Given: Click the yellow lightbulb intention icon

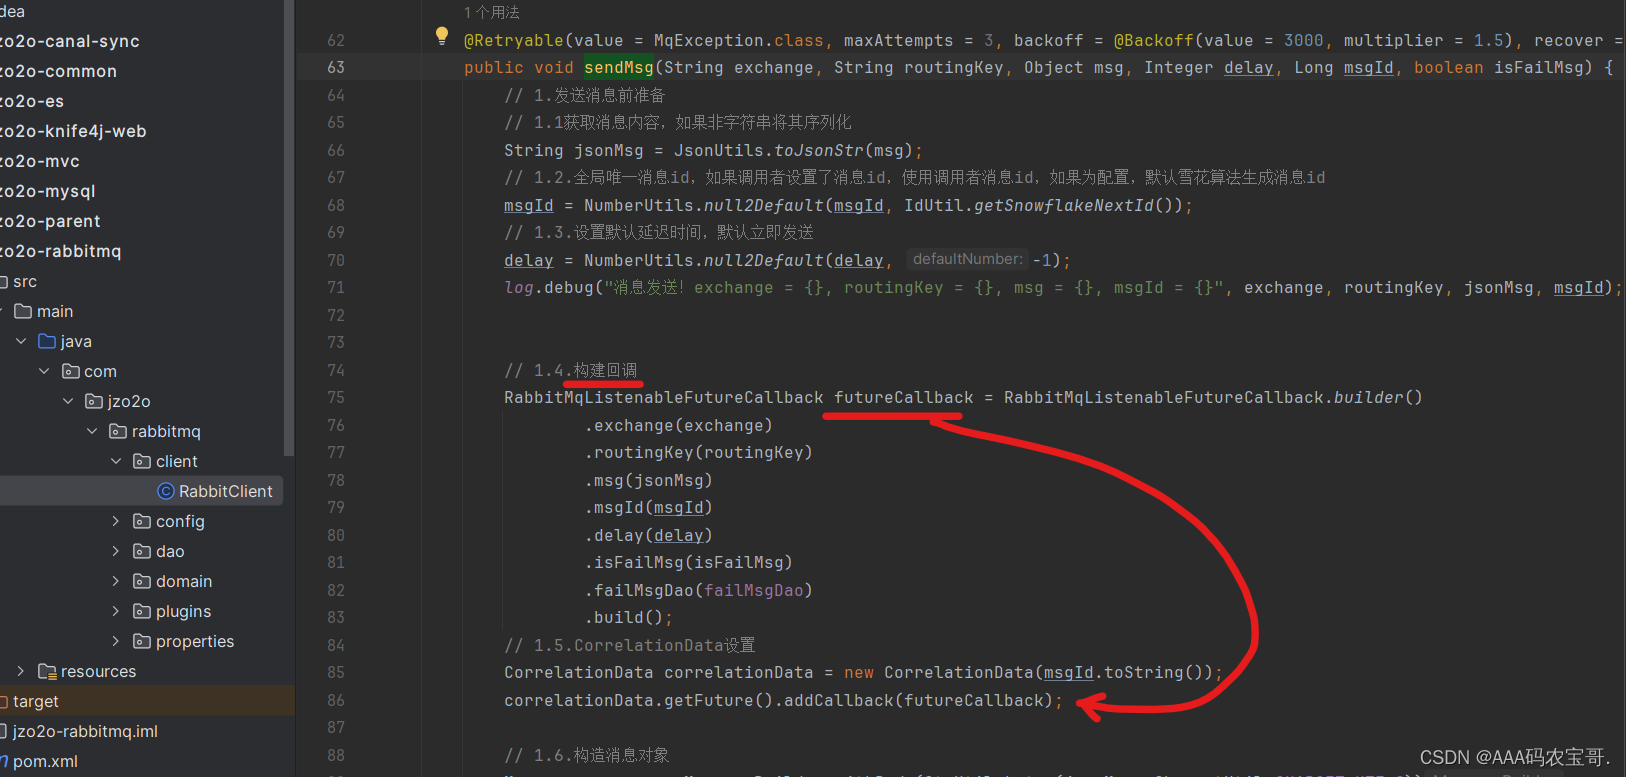Looking at the screenshot, I should 442,37.
